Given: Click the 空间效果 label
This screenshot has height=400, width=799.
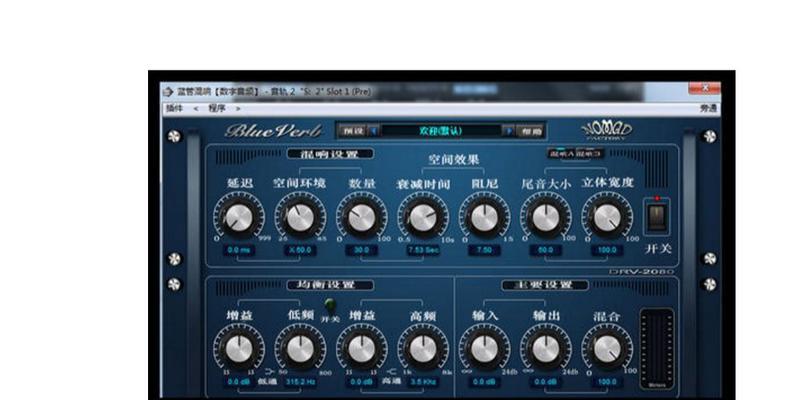Looking at the screenshot, I should click(x=454, y=159).
